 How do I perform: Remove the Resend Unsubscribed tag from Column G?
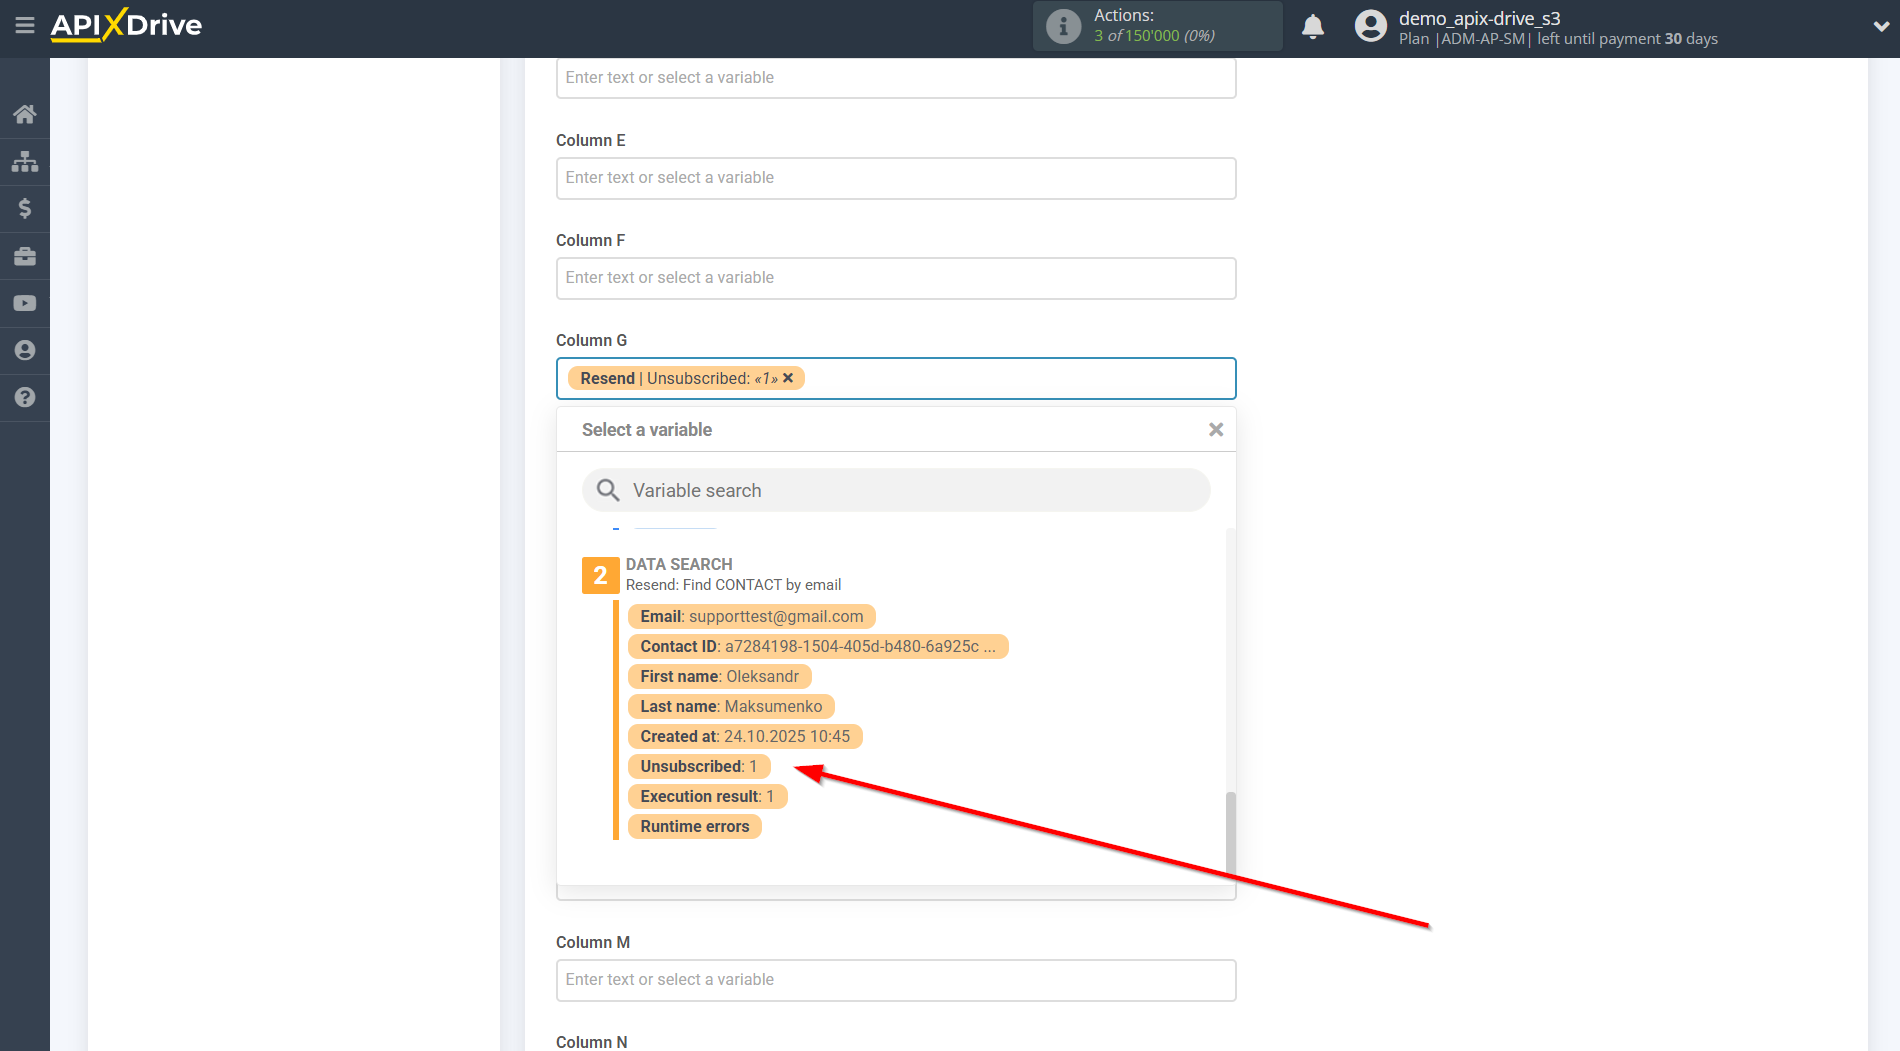pos(788,378)
